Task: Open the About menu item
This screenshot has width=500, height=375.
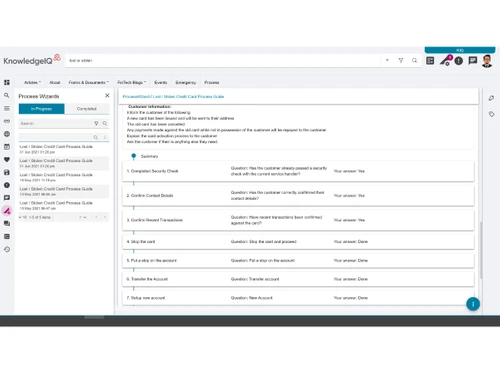Action: (55, 82)
